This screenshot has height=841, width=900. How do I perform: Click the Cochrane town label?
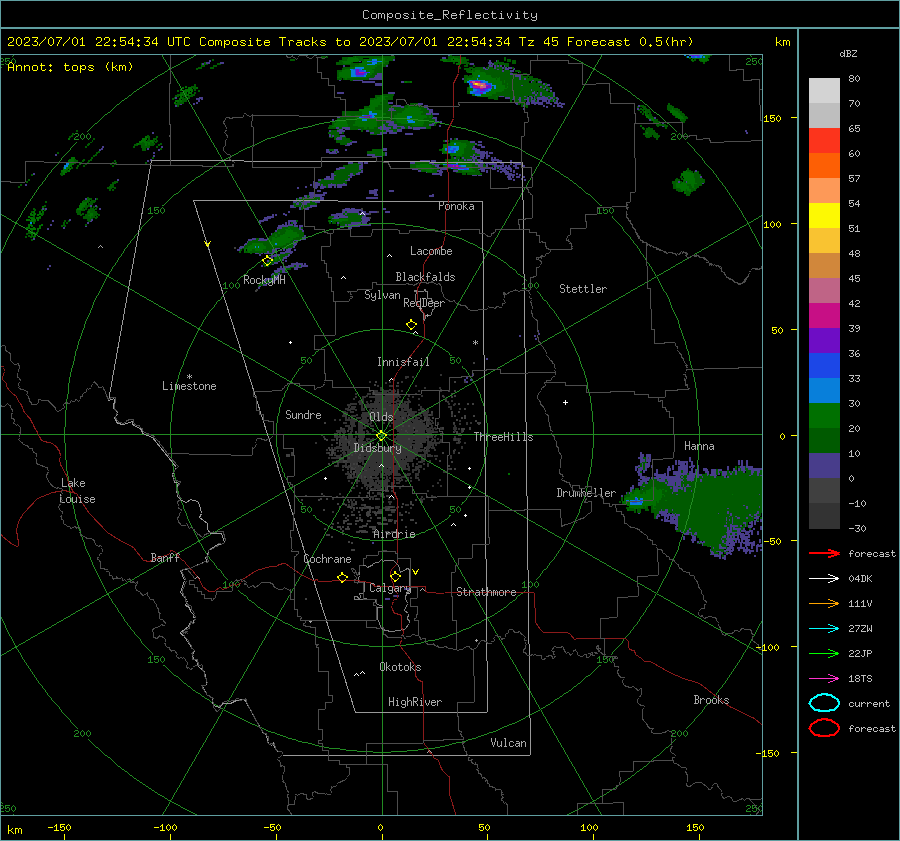tap(327, 559)
